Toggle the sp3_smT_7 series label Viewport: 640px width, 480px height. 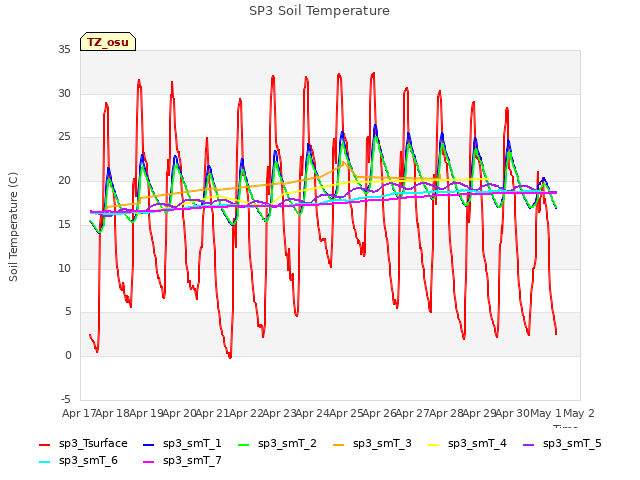(x=192, y=461)
